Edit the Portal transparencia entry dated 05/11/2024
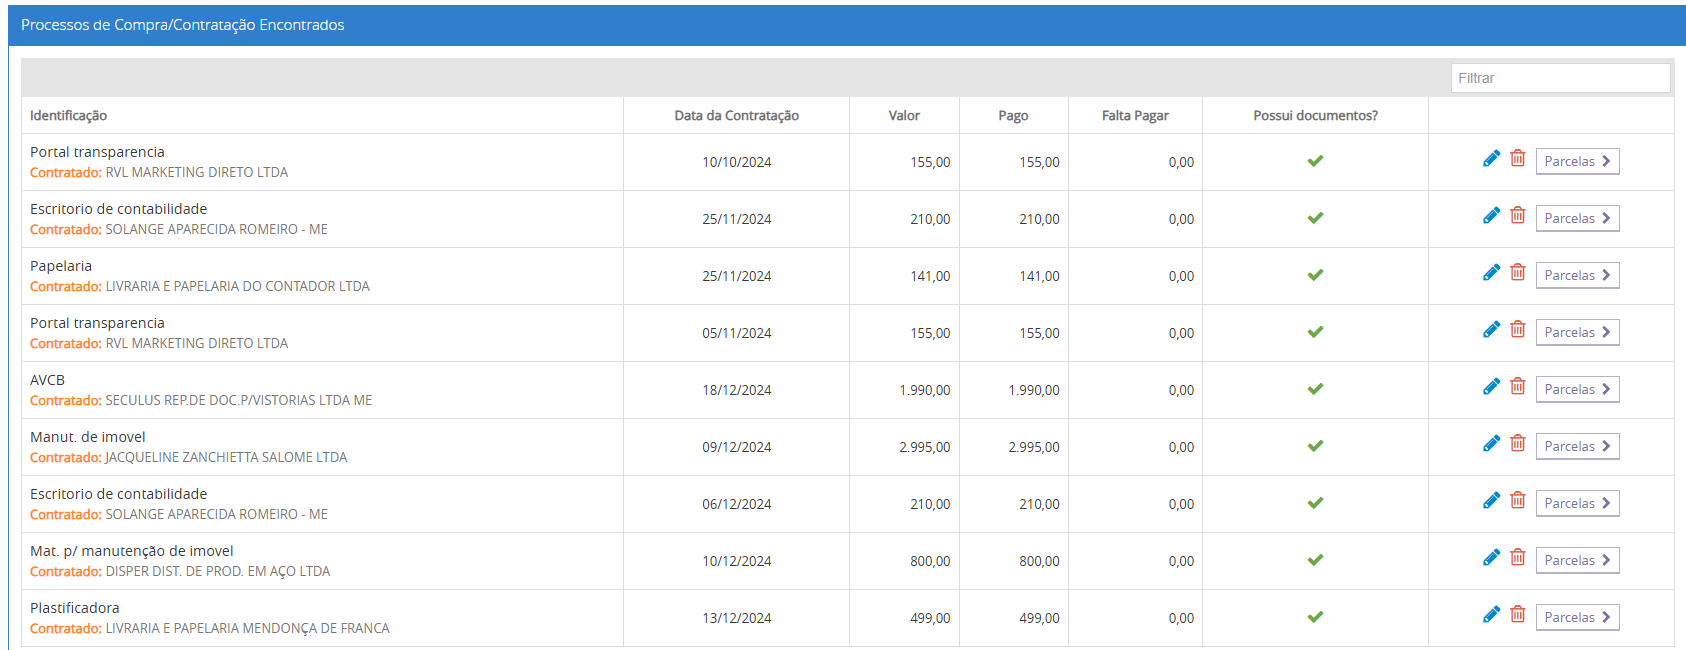Screen dimensions: 1686x650 (x=1491, y=330)
